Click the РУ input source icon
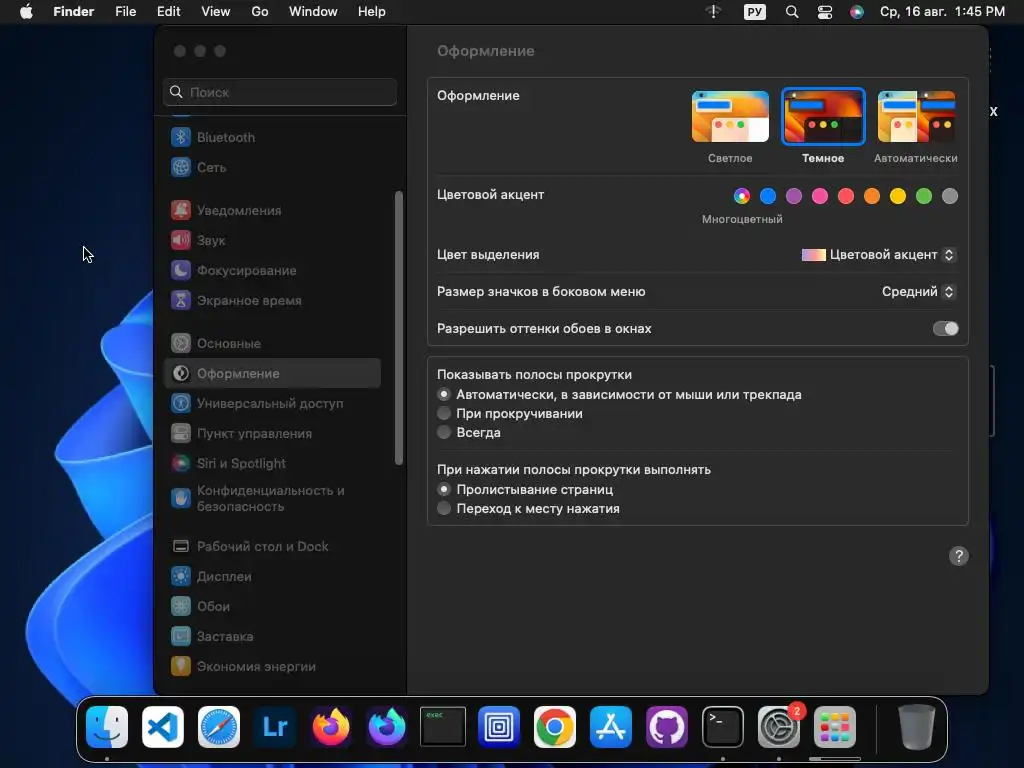This screenshot has width=1024, height=768. (754, 12)
